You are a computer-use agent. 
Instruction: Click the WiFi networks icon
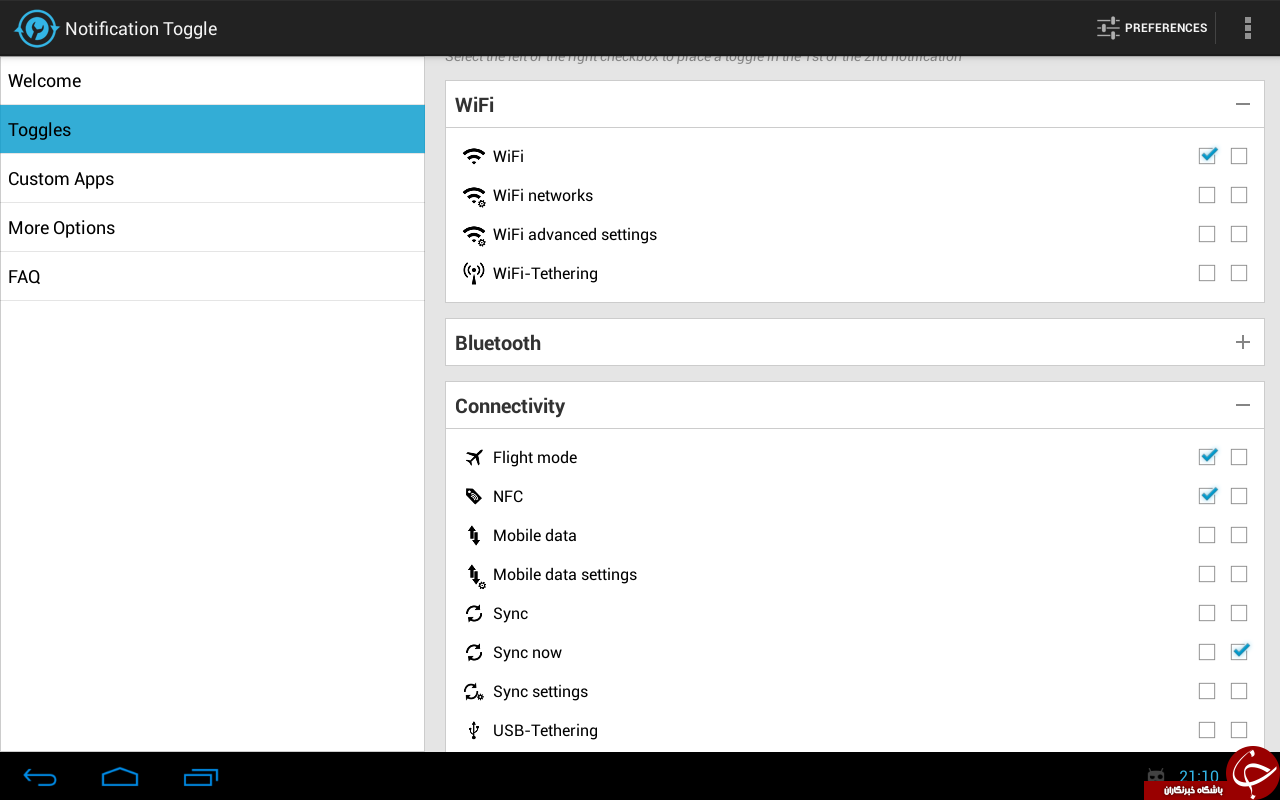(474, 196)
